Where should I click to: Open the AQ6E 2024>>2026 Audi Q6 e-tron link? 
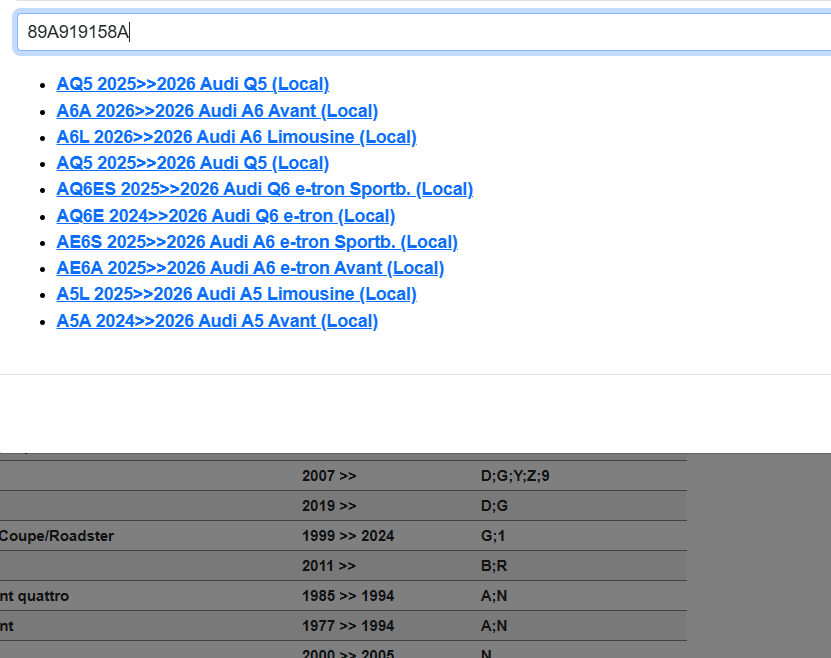pos(225,216)
